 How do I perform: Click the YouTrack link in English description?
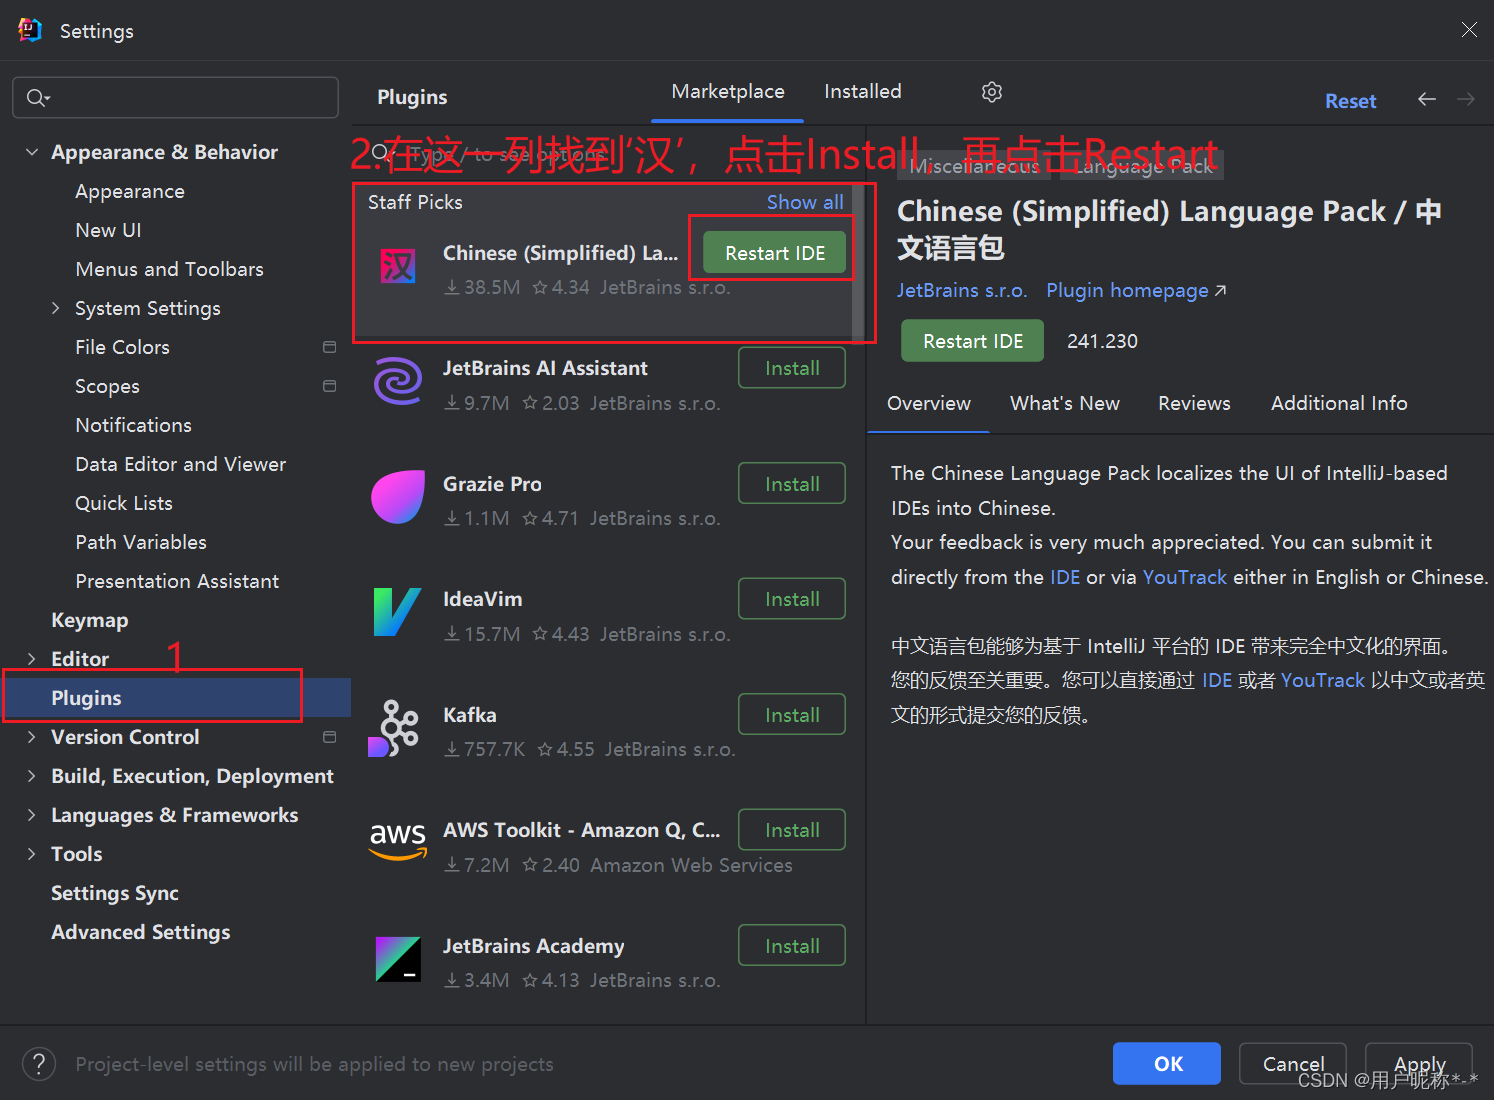1185,577
